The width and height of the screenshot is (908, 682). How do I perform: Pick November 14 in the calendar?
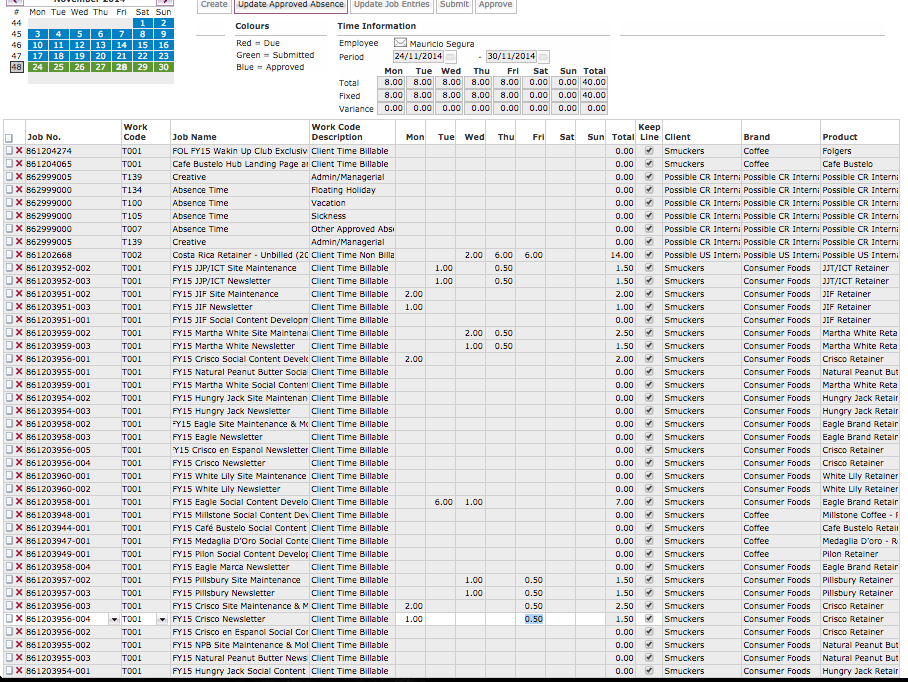tap(121, 45)
